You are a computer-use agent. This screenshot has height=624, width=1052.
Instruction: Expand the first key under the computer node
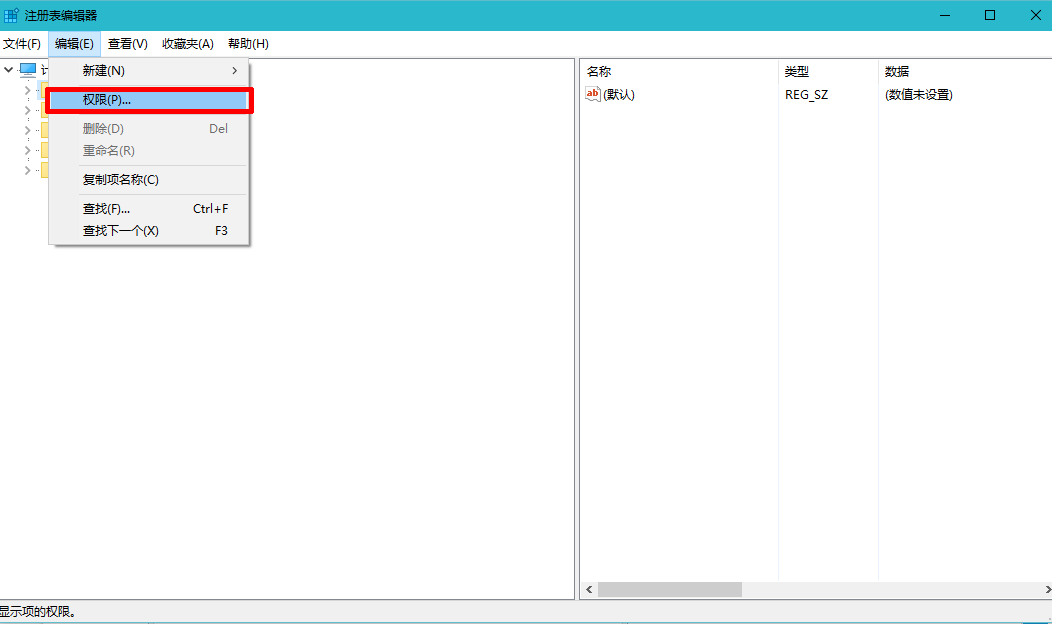click(27, 90)
